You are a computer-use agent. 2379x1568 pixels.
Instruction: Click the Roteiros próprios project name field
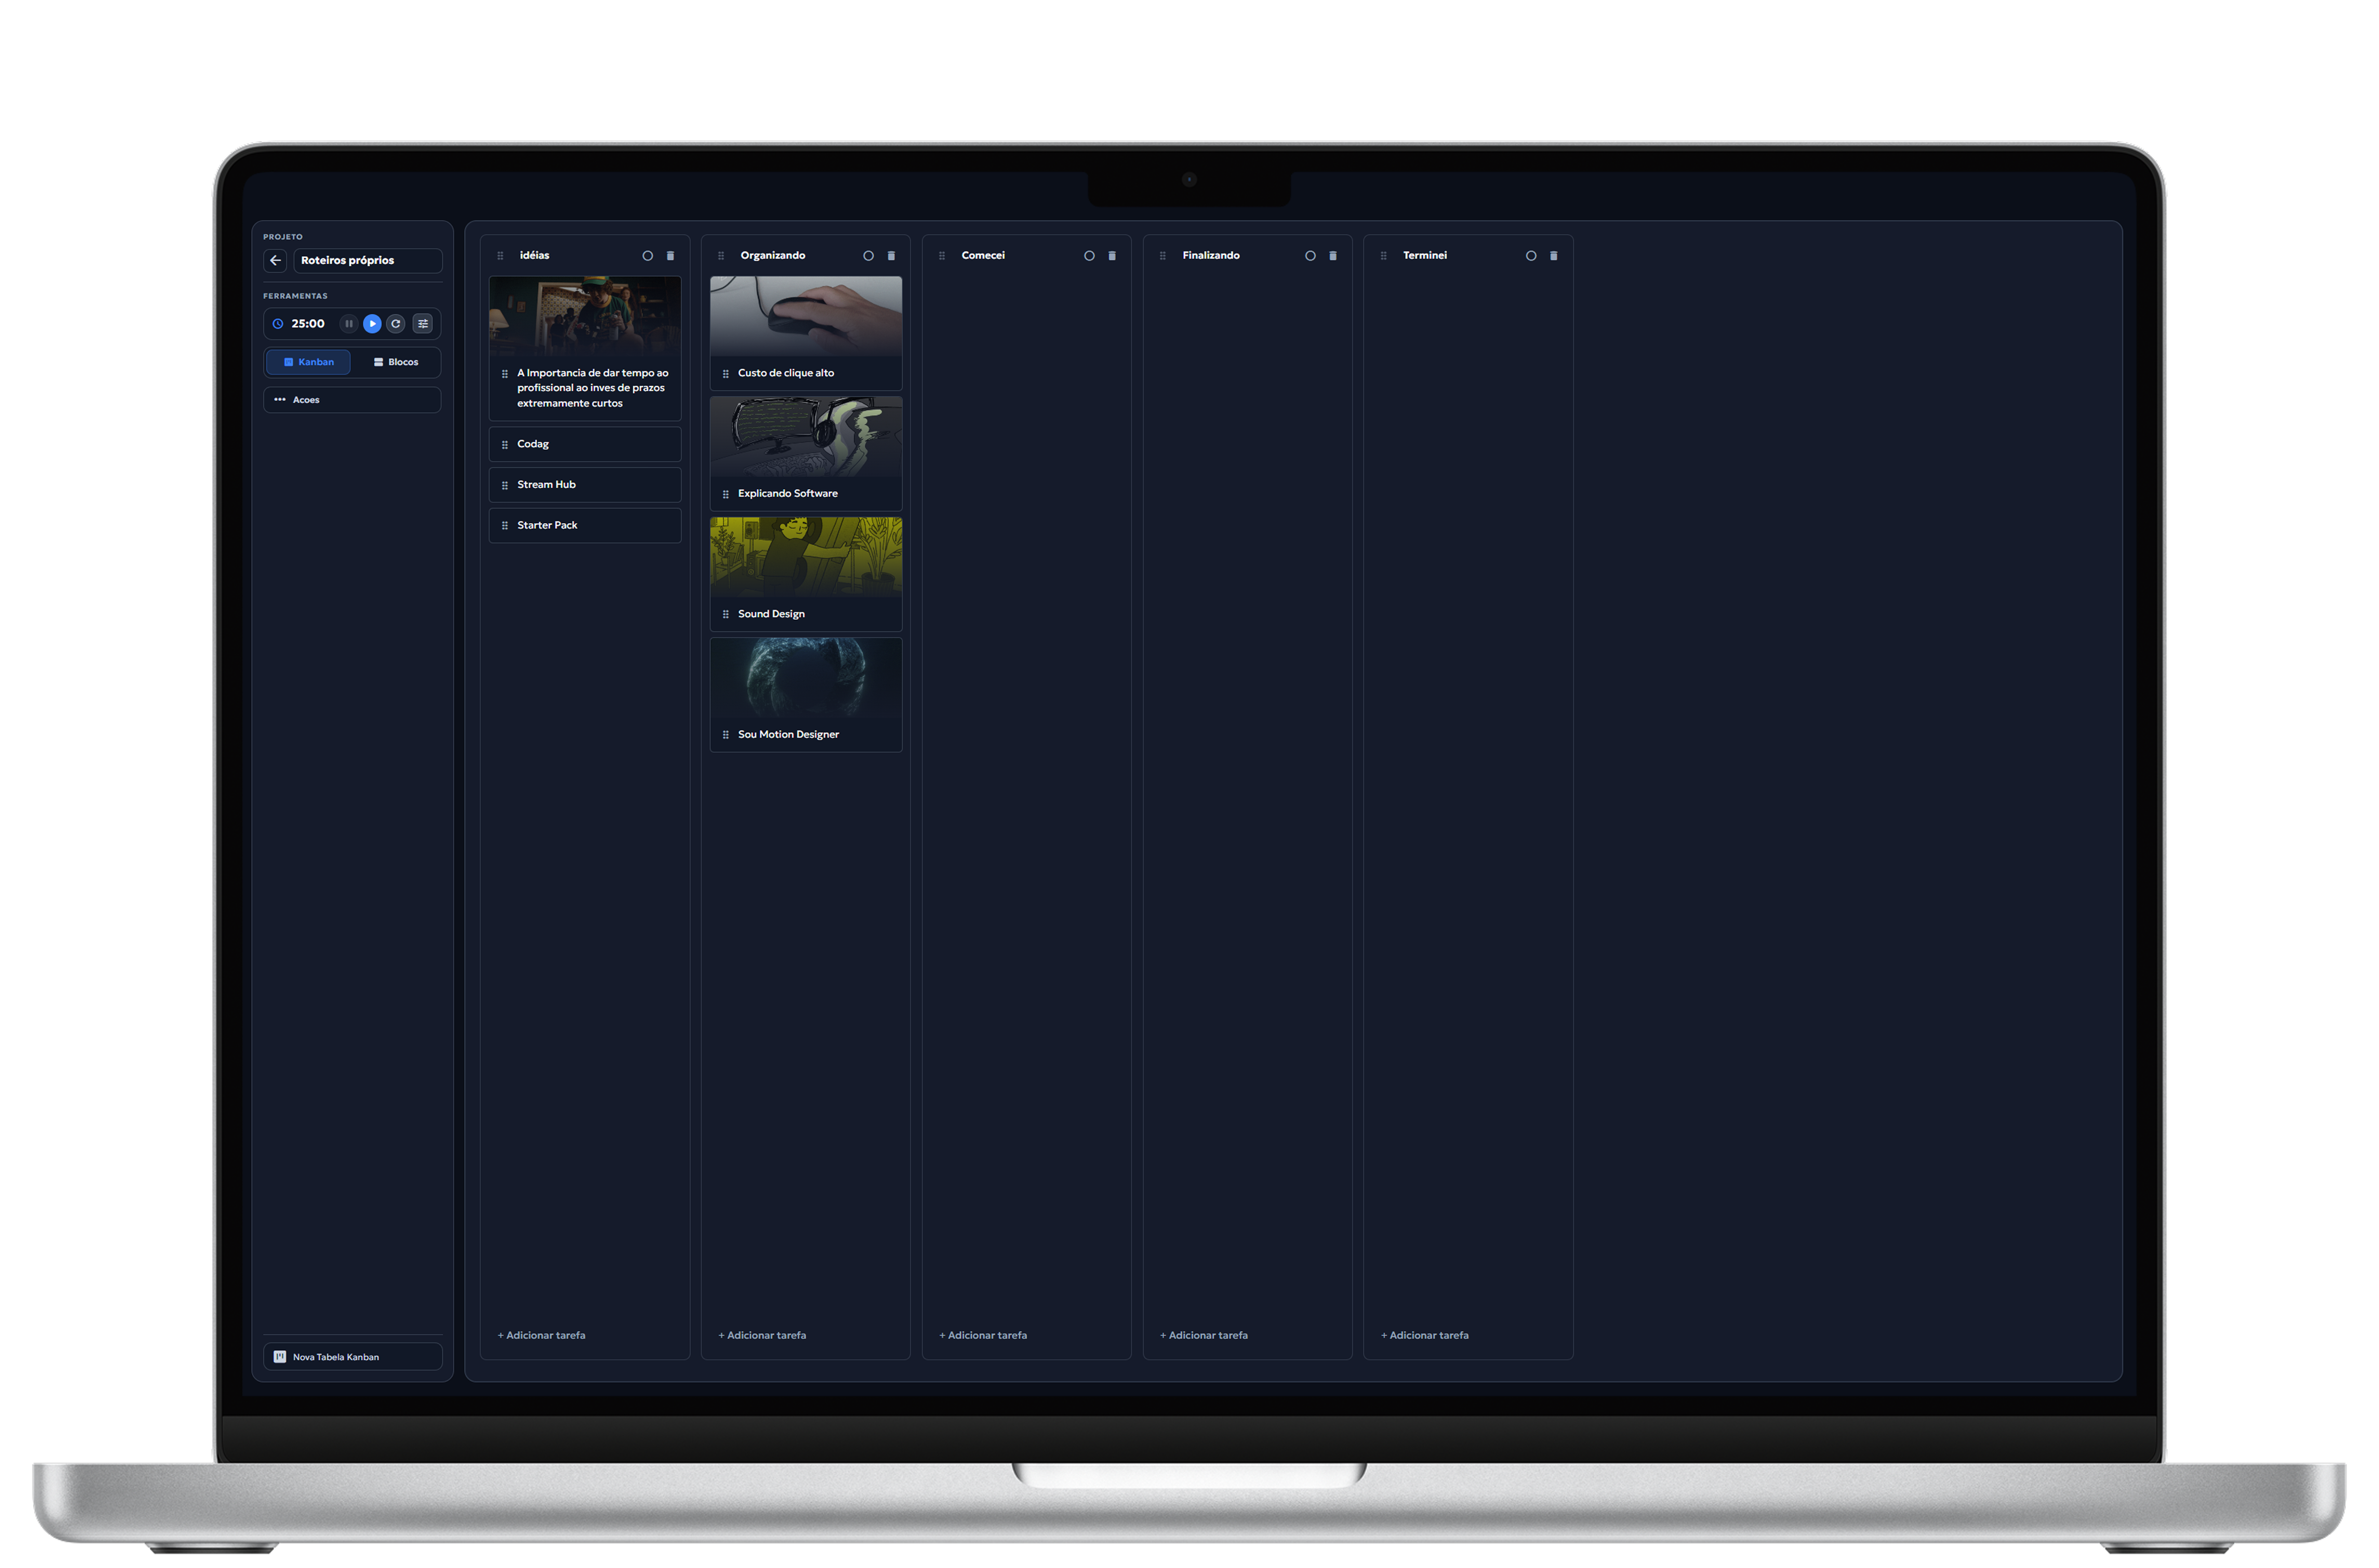pos(367,260)
